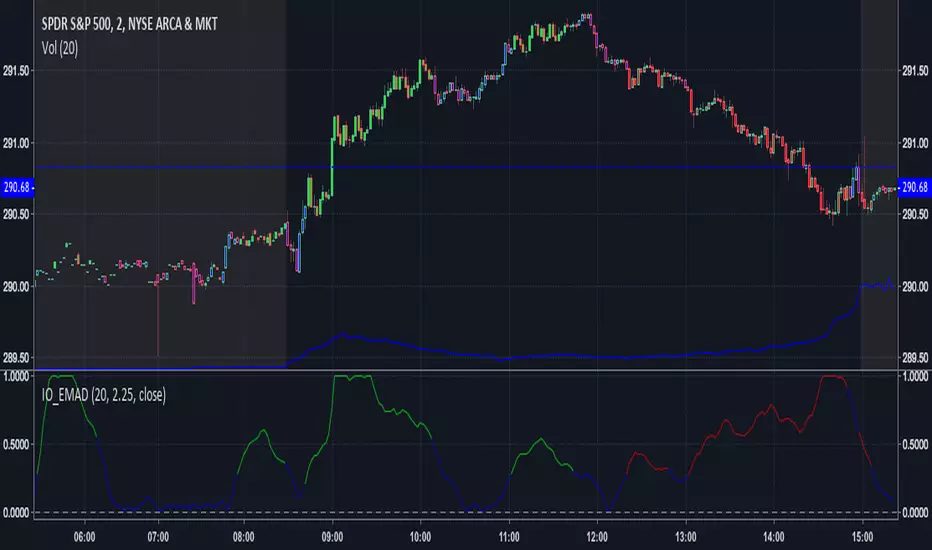Click the 07:00 time axis label
Viewport: 932px width, 550px height.
tap(158, 537)
